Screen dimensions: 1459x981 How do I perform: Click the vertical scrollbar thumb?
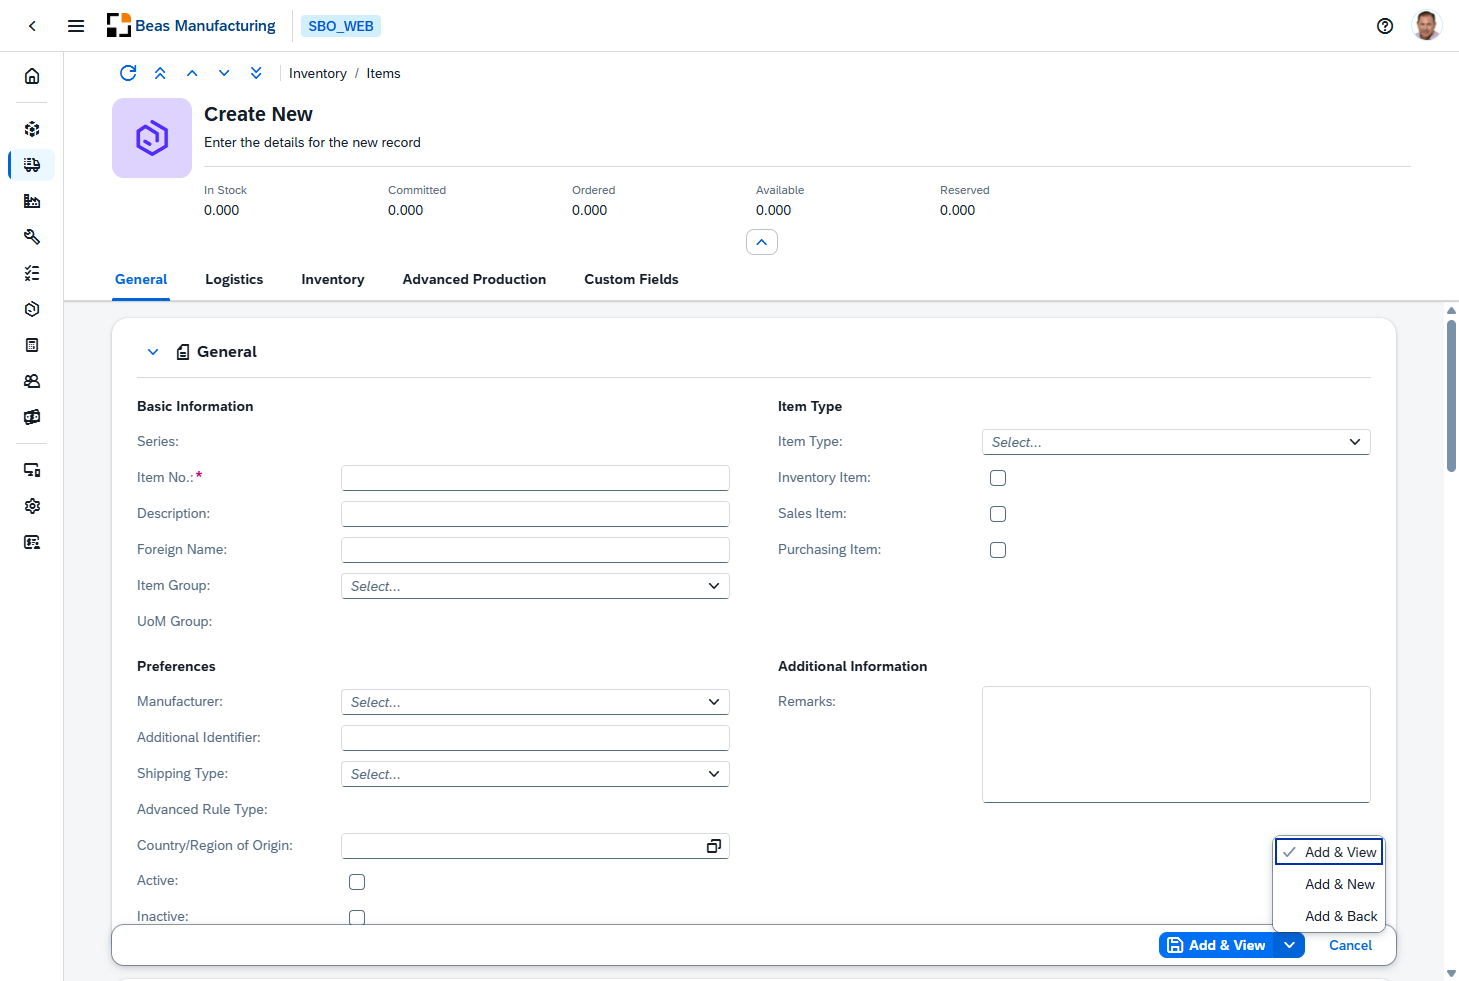pyautogui.click(x=1451, y=395)
